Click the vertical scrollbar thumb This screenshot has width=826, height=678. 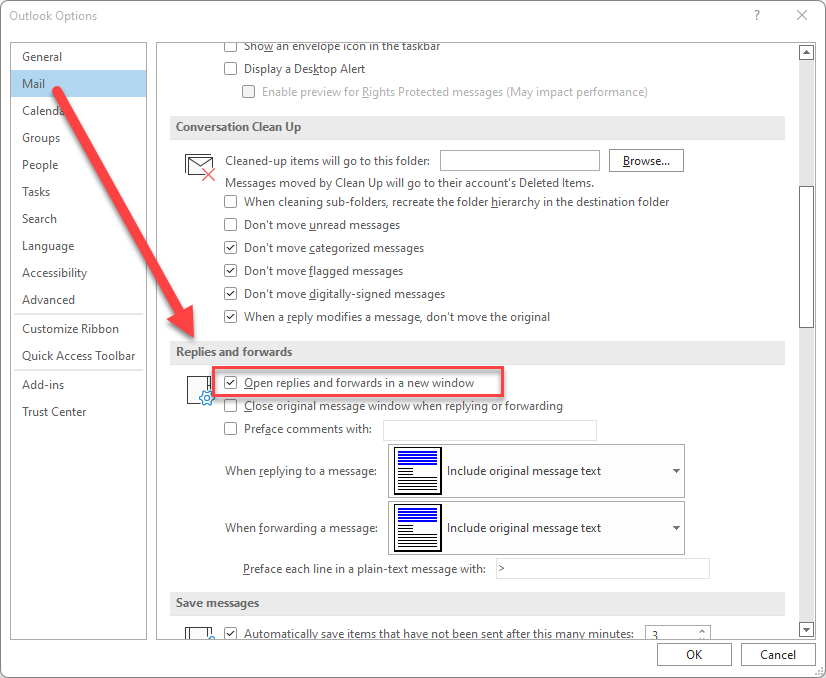pos(806,257)
